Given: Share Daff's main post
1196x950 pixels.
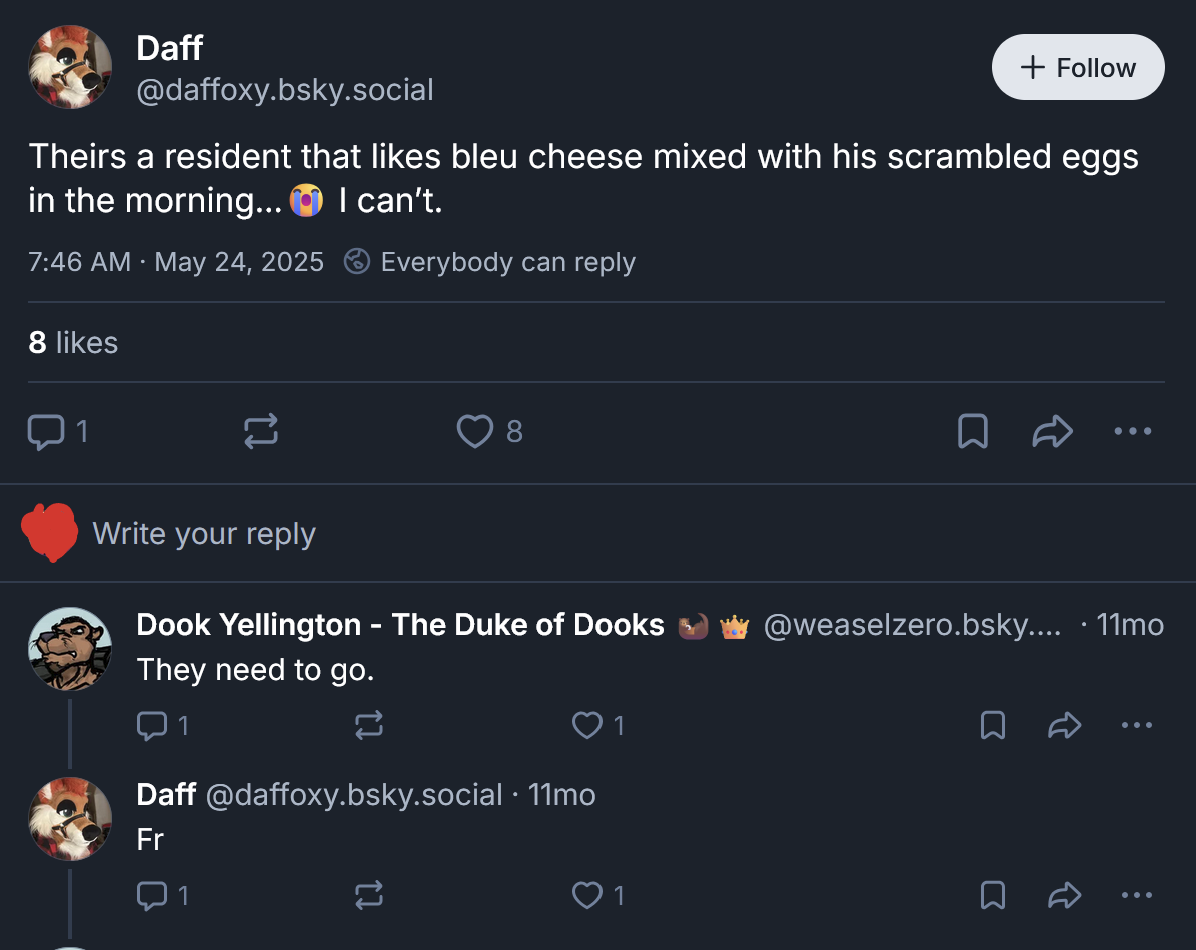Looking at the screenshot, I should click(1052, 431).
